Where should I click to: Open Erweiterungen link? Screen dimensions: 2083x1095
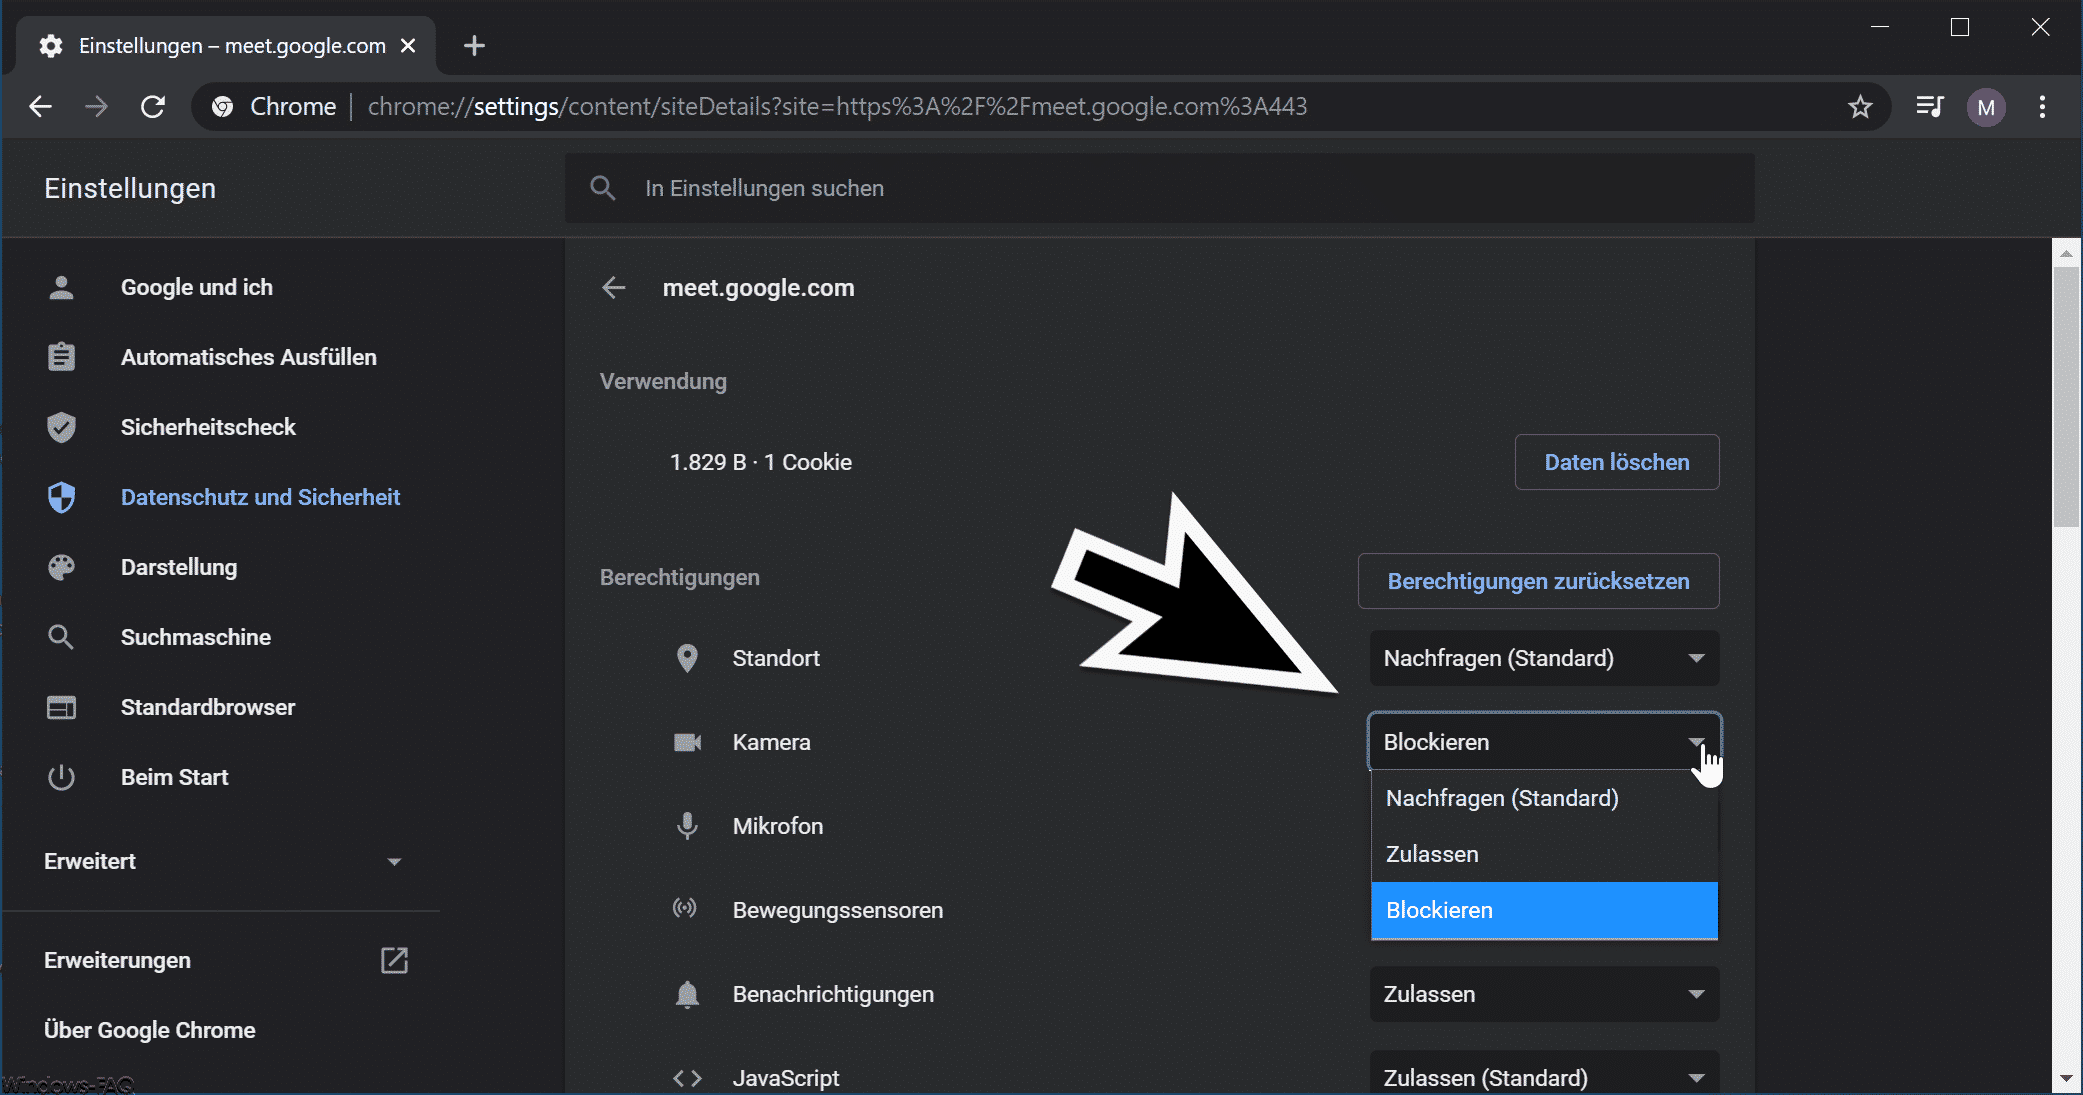(117, 960)
